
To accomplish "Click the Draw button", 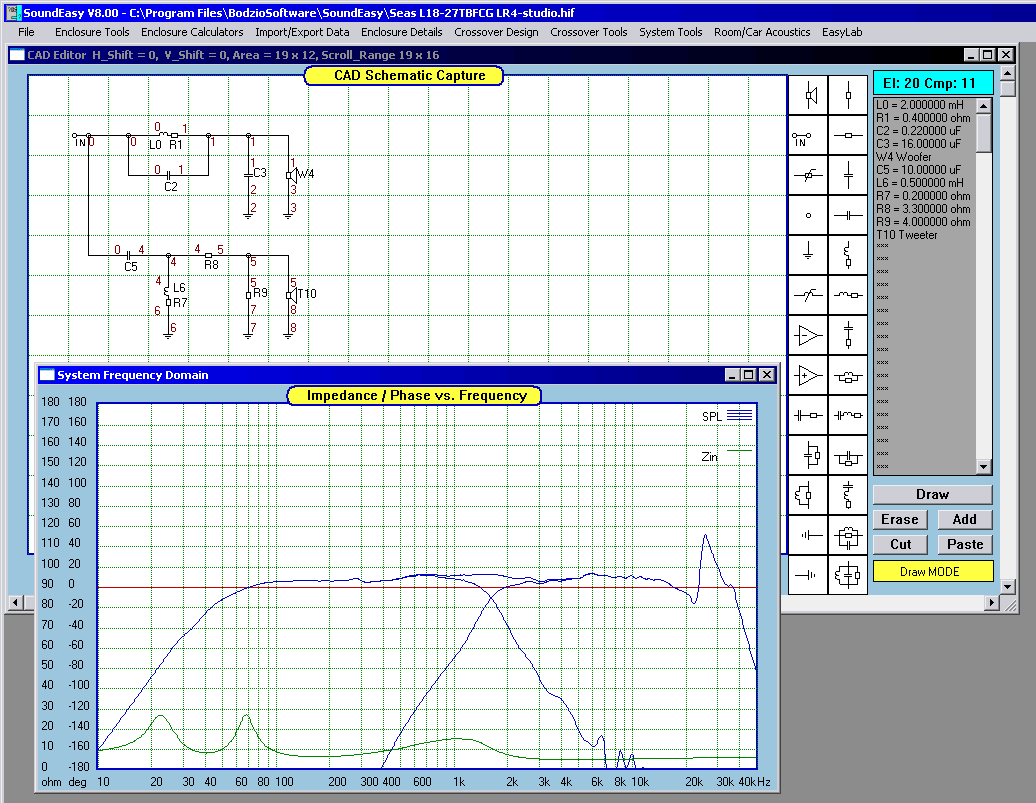I will [932, 494].
